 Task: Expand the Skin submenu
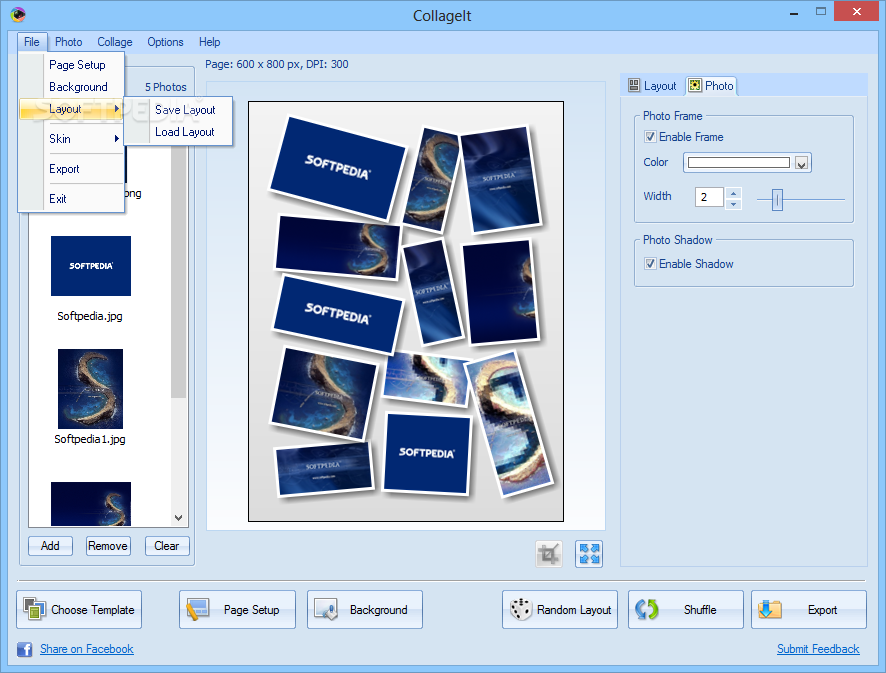pyautogui.click(x=71, y=139)
